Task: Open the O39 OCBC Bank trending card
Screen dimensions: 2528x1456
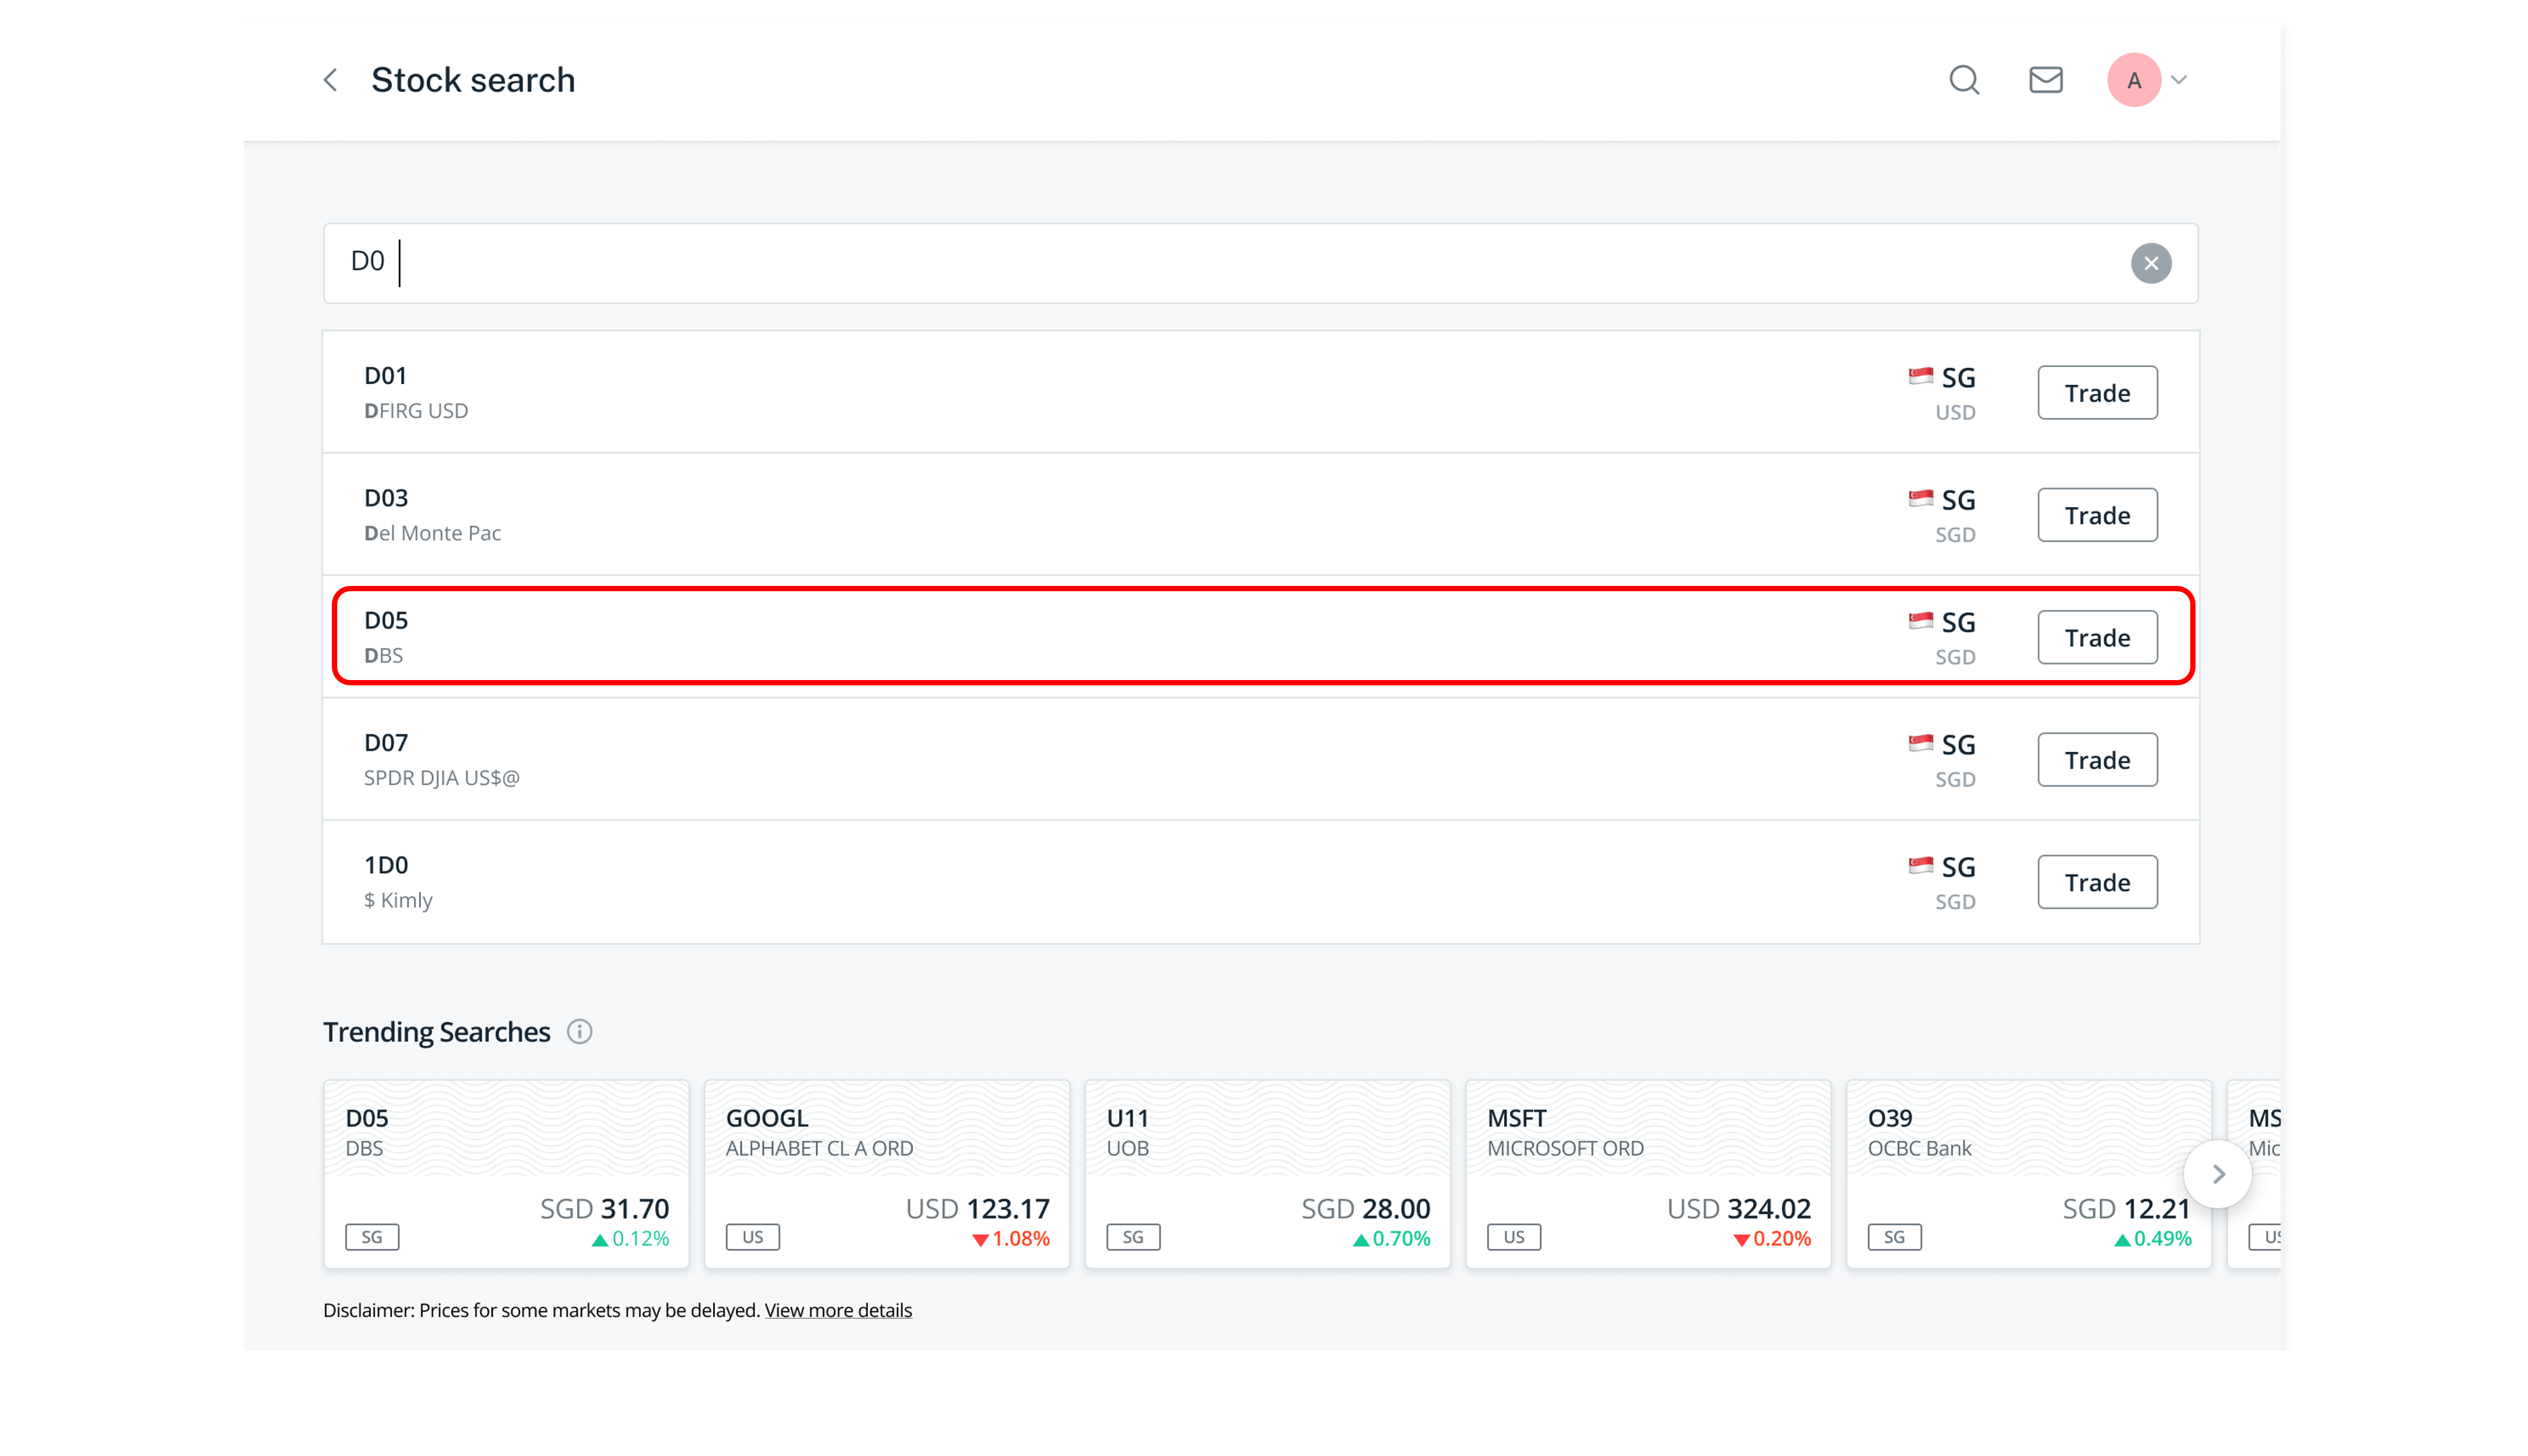Action: (2029, 1174)
